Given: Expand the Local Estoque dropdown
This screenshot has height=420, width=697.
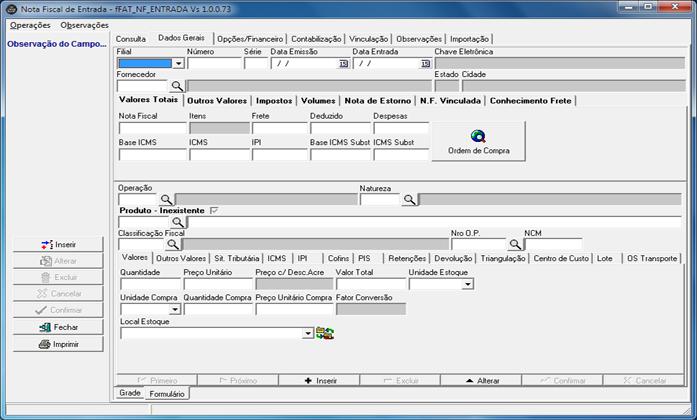Looking at the screenshot, I should point(308,333).
